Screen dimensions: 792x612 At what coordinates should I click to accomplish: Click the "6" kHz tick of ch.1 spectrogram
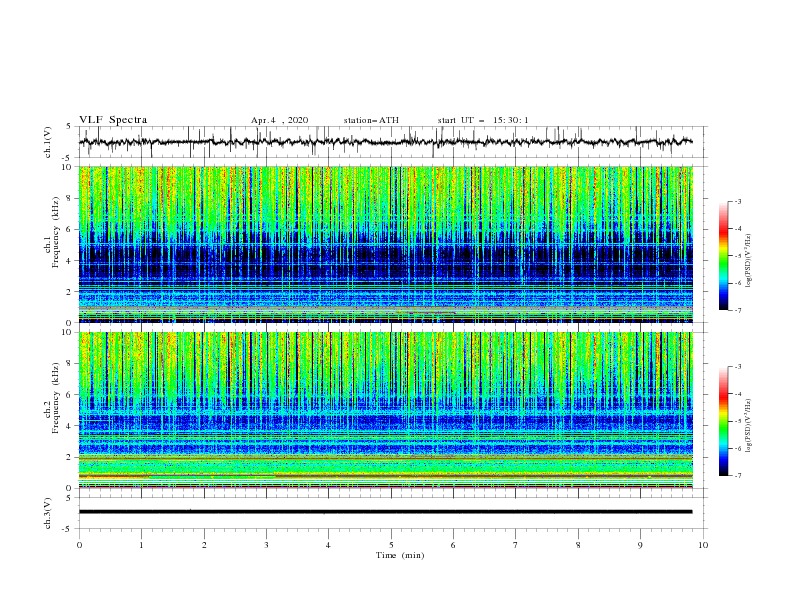pyautogui.click(x=70, y=230)
